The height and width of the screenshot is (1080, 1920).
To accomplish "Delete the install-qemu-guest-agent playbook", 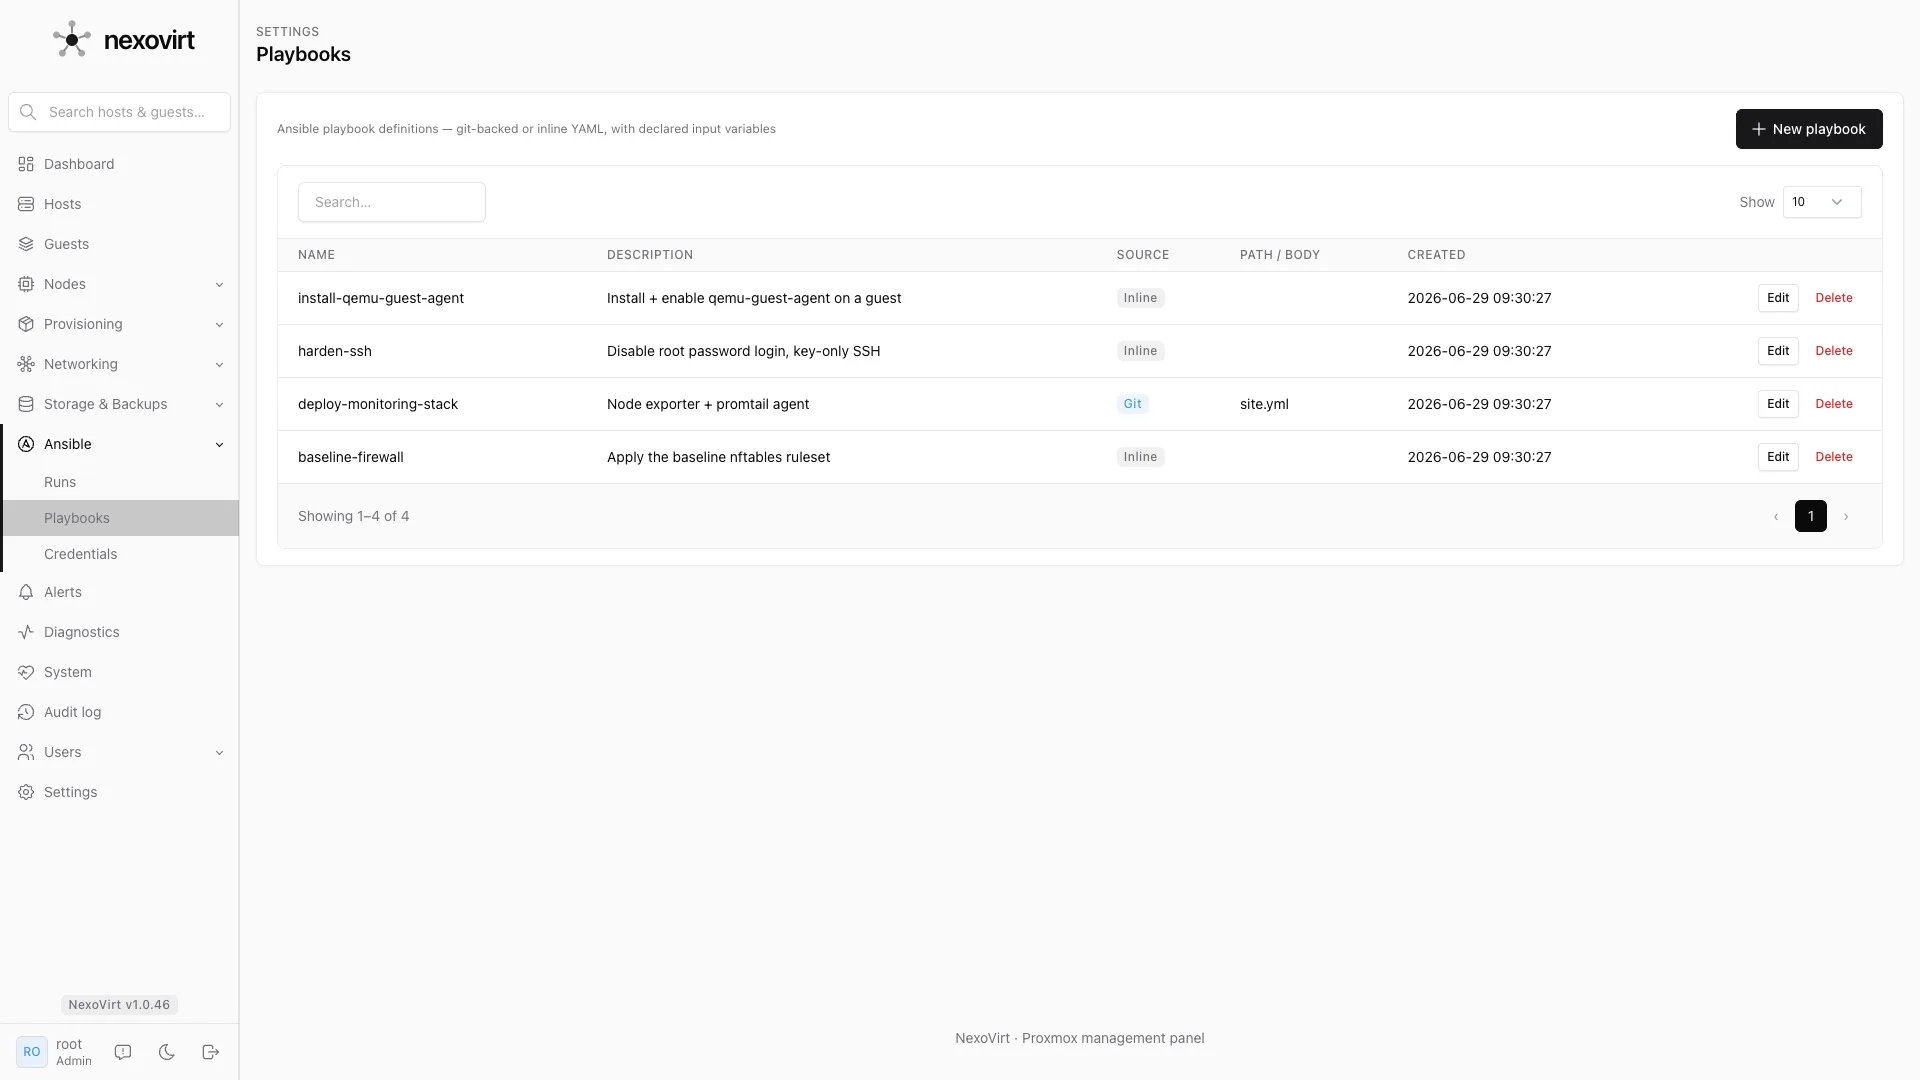I will coord(1834,298).
